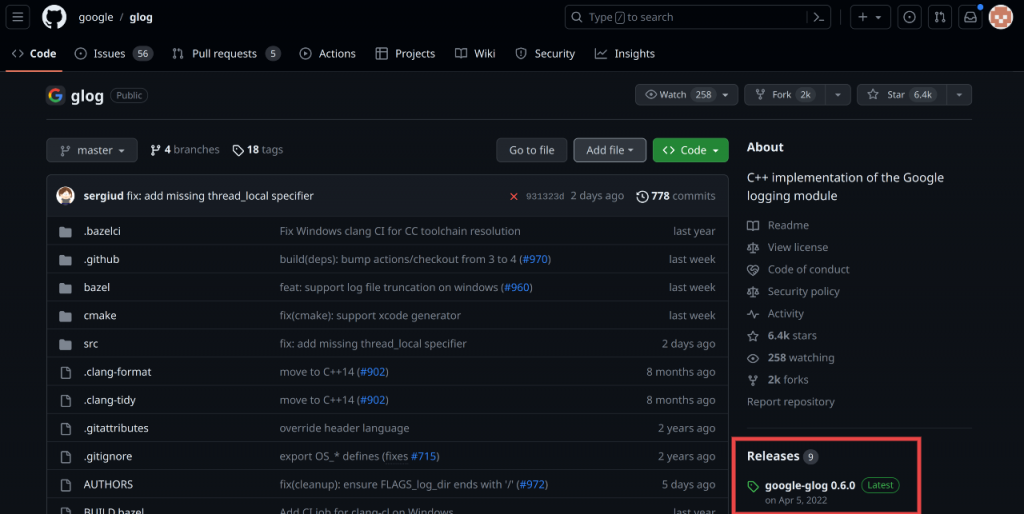This screenshot has height=514, width=1024.
Task: Open pull requests icon in header
Action: pos(940,18)
